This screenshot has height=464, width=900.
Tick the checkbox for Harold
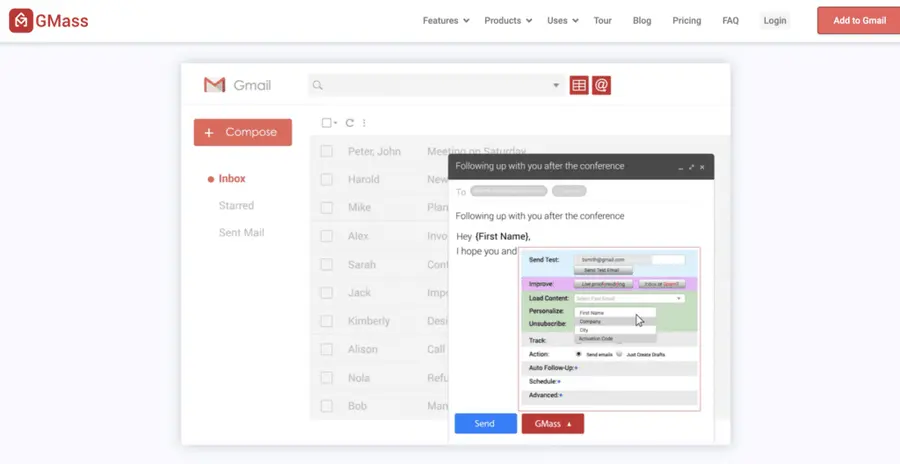(327, 180)
